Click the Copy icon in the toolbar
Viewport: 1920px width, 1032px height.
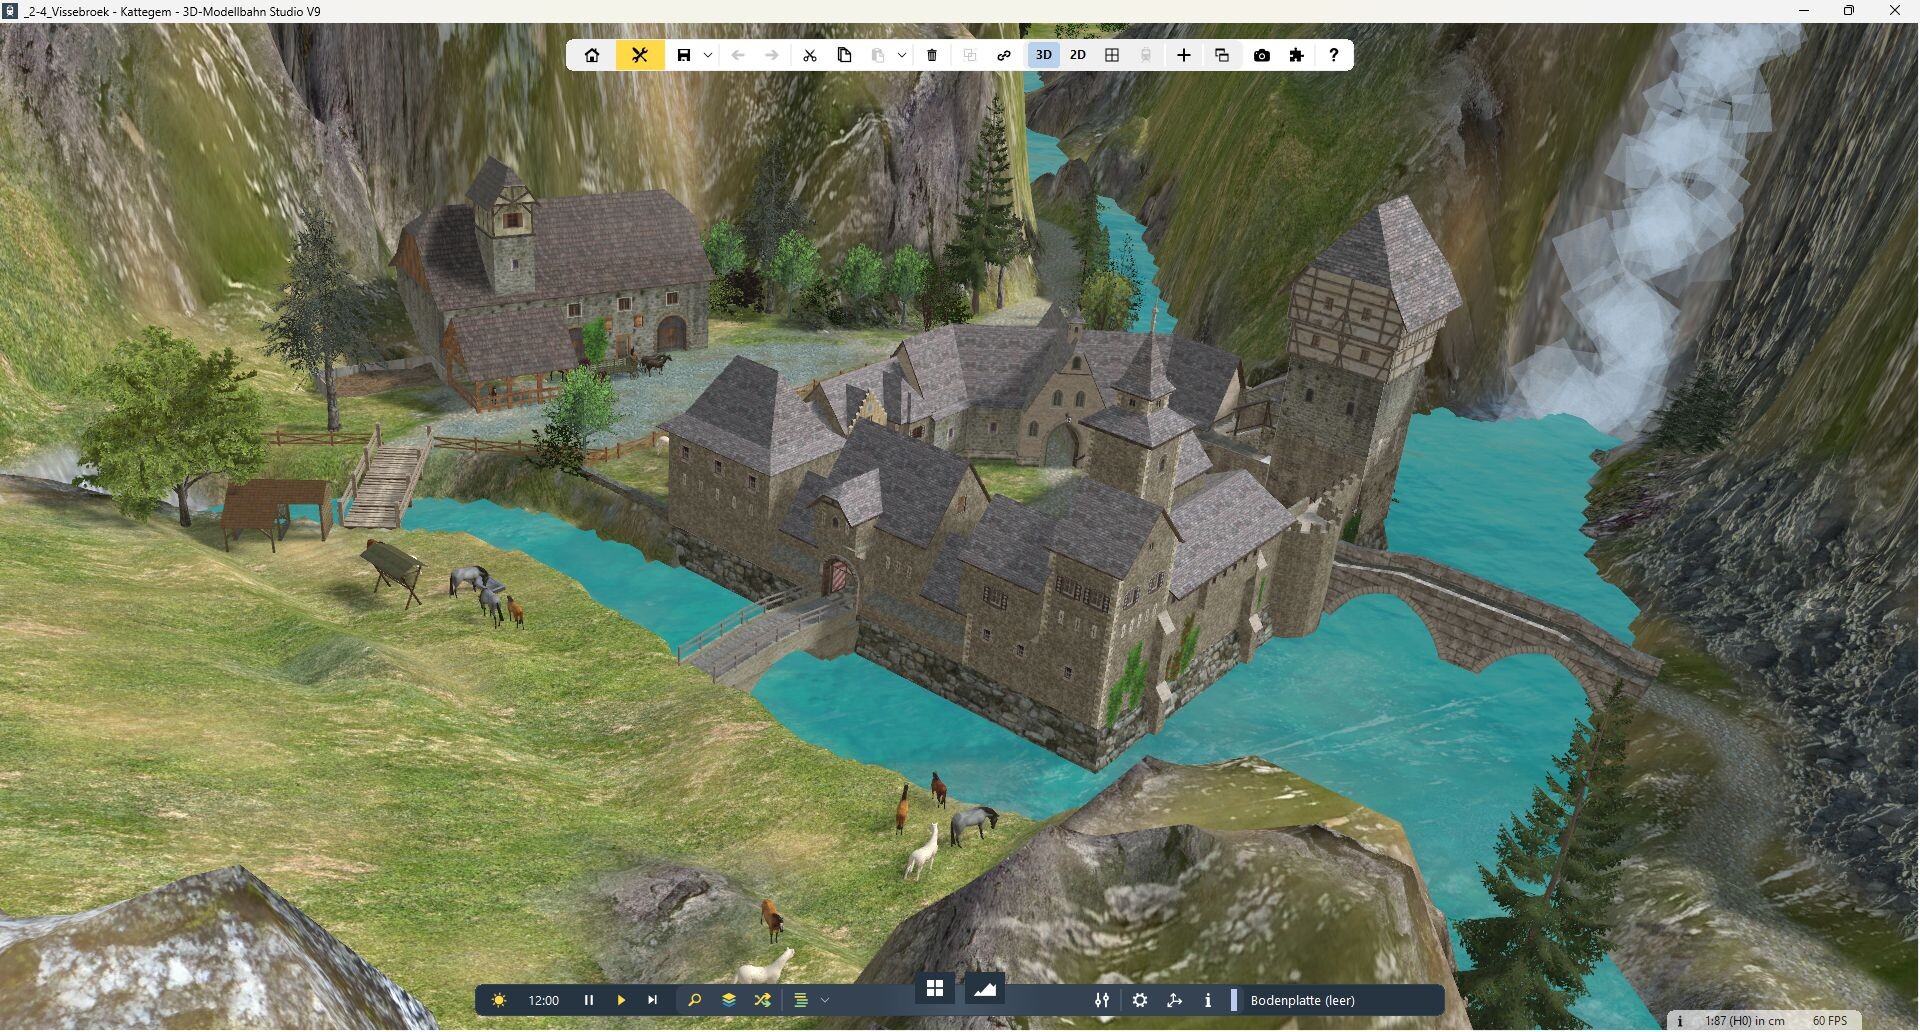tap(844, 55)
